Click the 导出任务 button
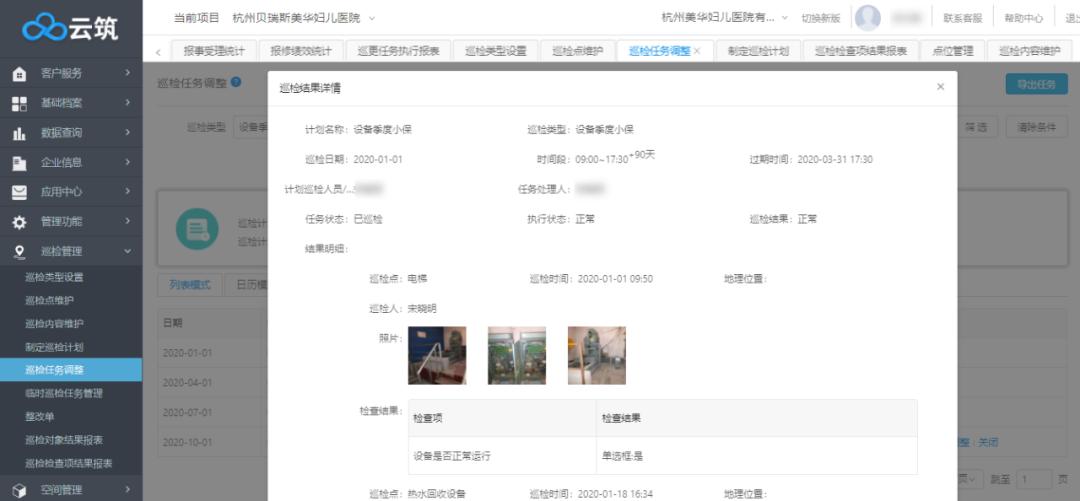Viewport: 1080px width, 501px height. click(1037, 84)
